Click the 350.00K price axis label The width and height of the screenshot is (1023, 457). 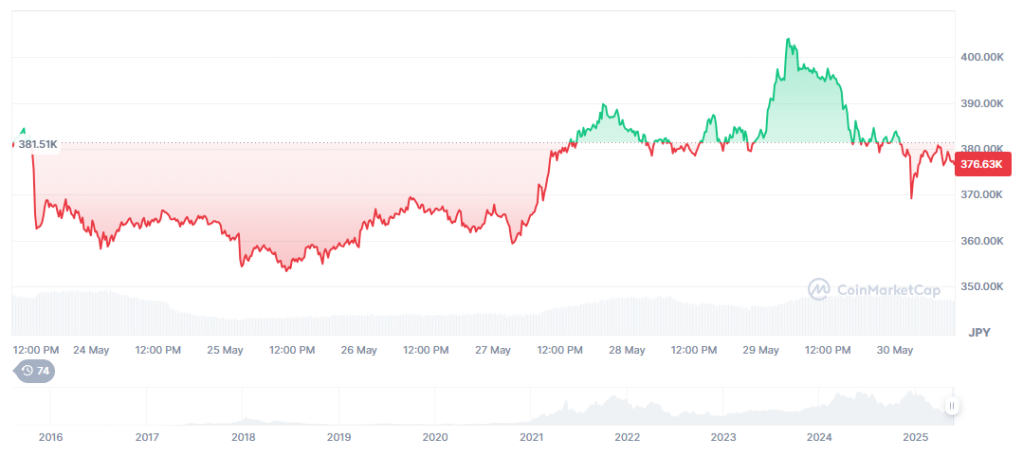coord(984,287)
